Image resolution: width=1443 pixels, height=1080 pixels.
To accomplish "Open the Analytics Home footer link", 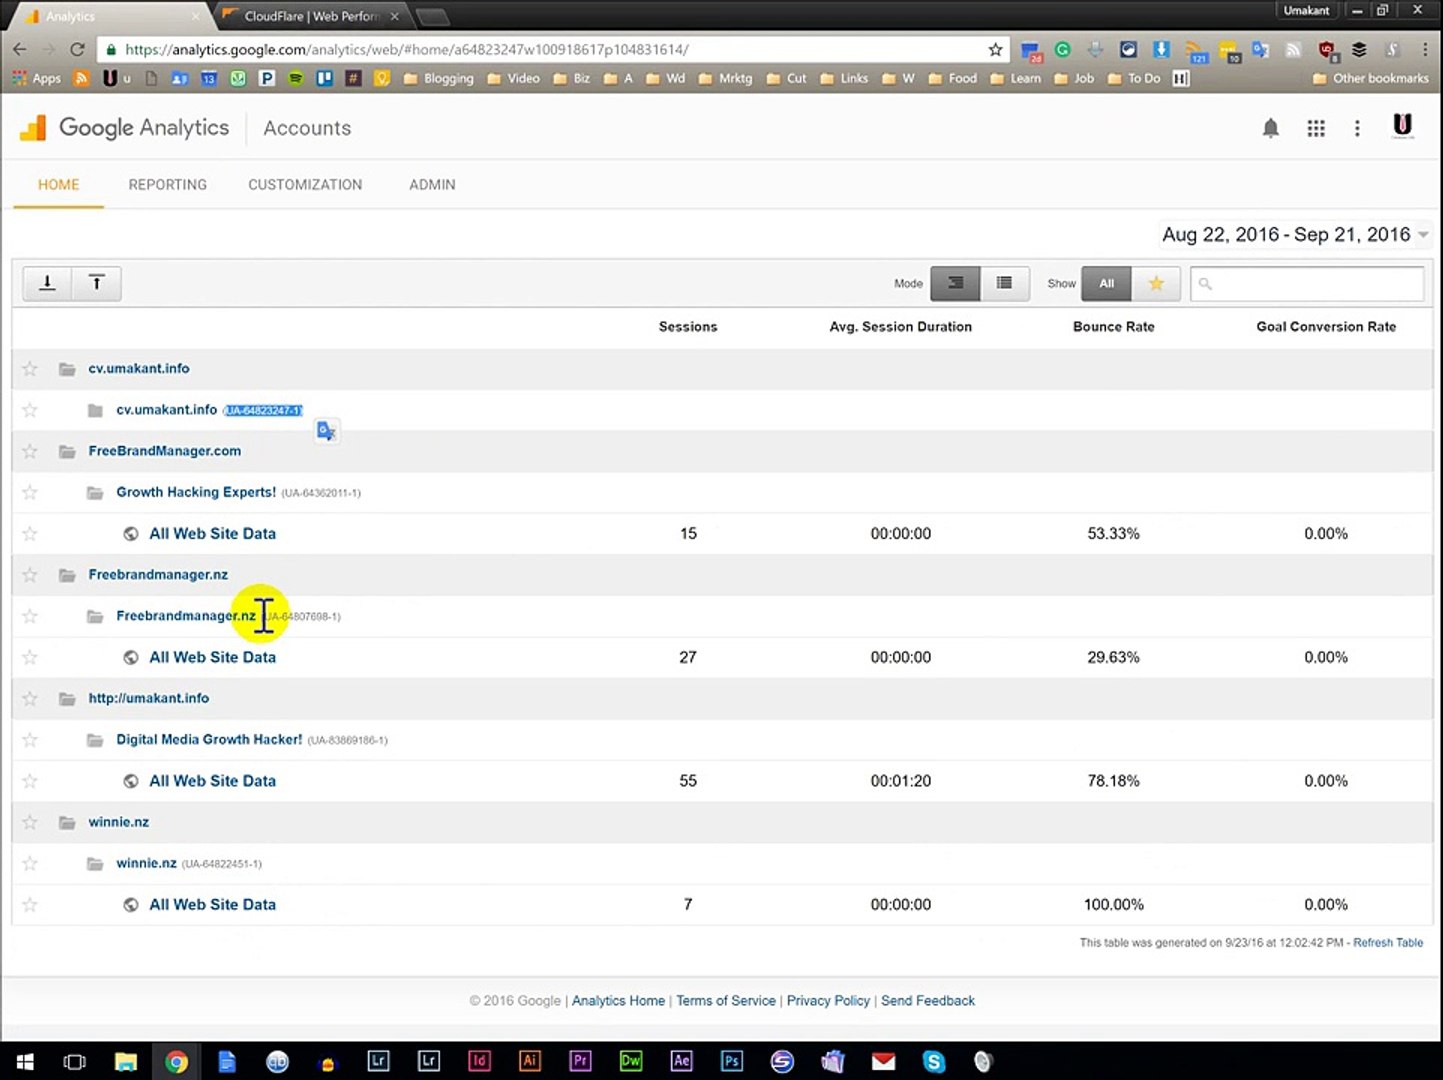I will pos(618,1000).
